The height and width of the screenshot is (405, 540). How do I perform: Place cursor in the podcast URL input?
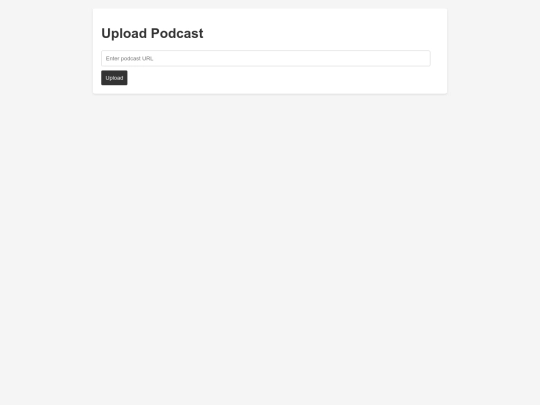click(266, 58)
